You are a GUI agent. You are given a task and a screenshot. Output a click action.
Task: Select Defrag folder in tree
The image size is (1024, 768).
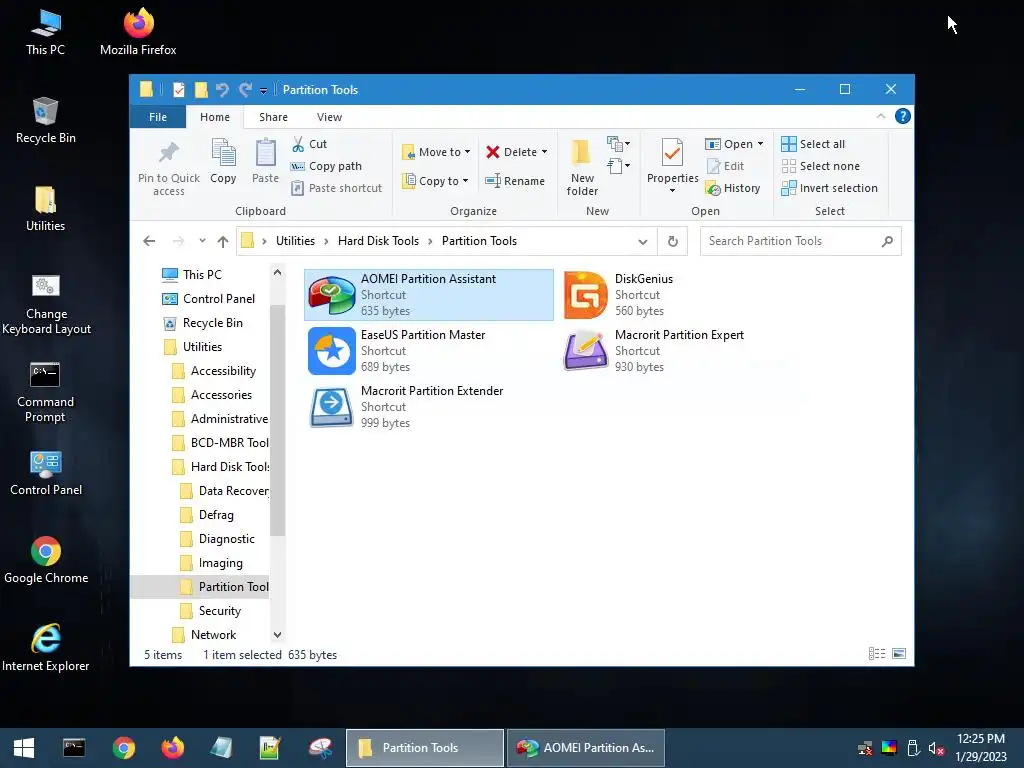coord(216,515)
